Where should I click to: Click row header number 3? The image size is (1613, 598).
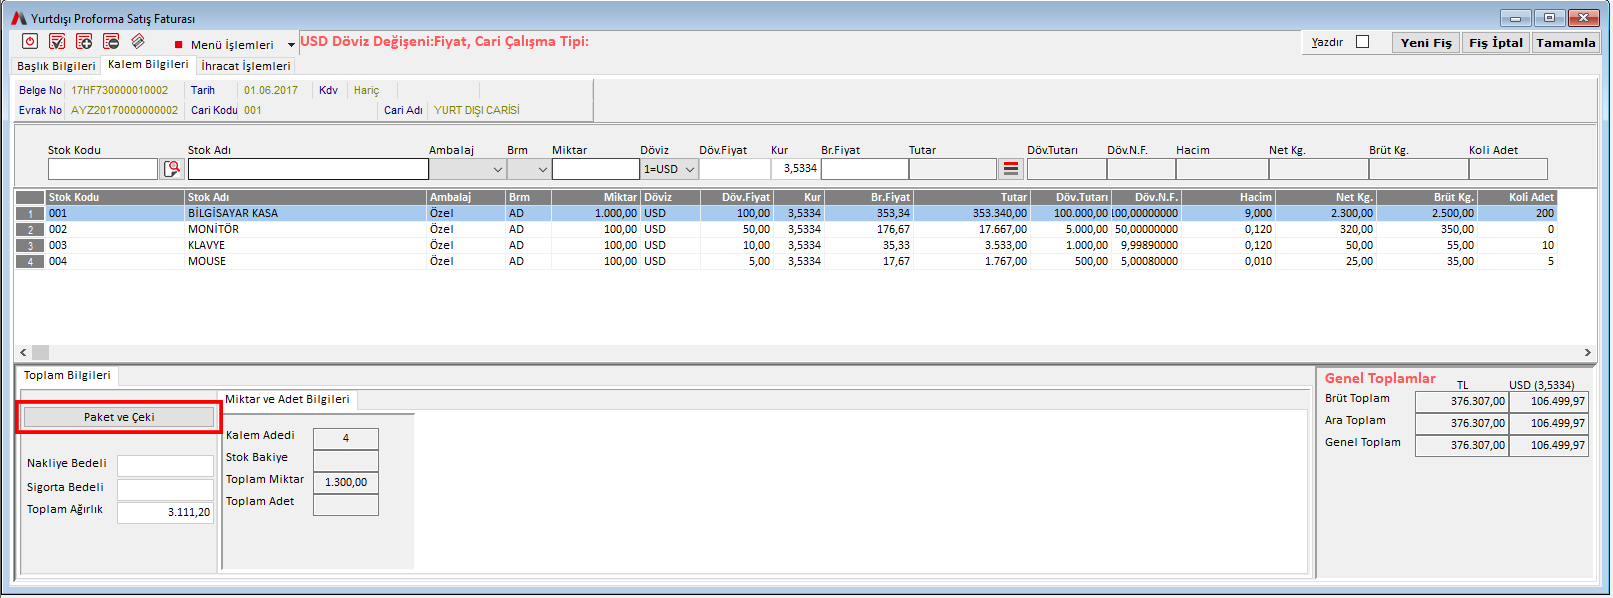click(x=30, y=245)
